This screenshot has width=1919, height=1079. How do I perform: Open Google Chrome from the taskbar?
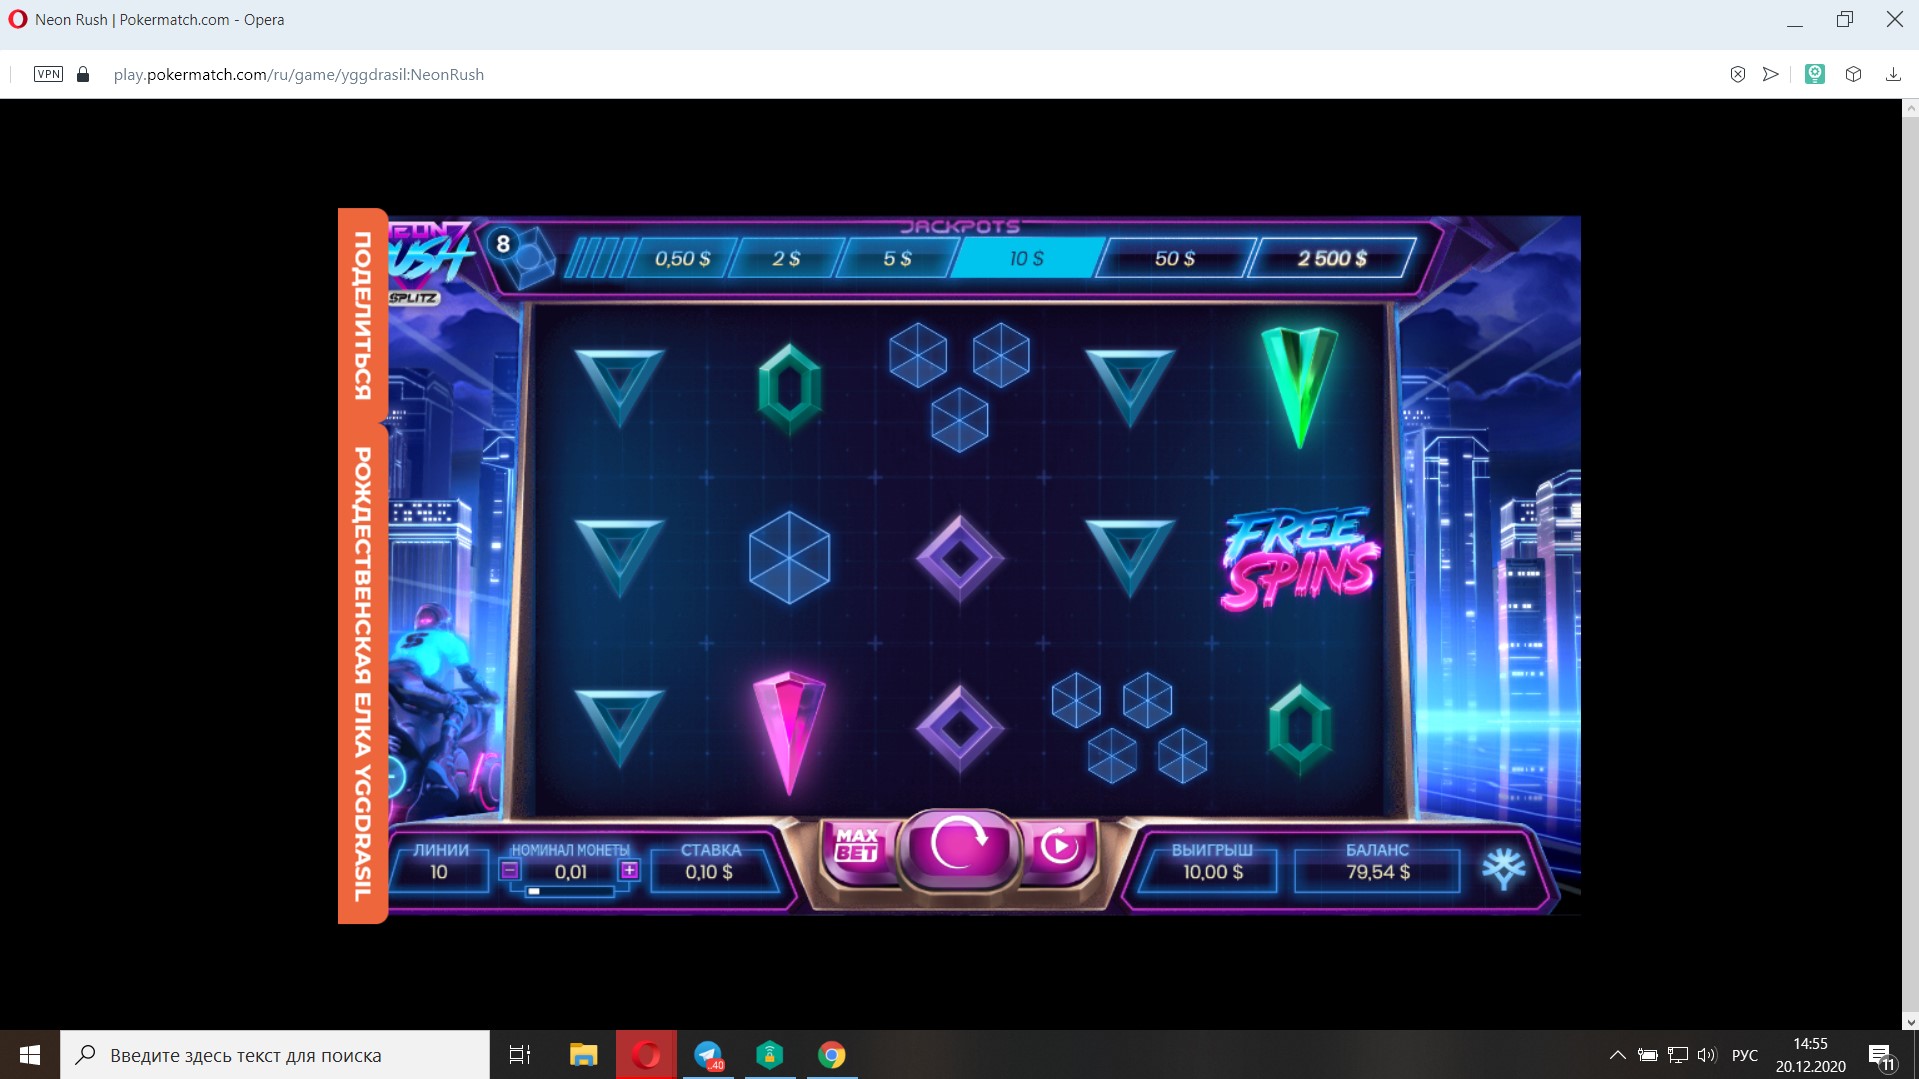831,1055
